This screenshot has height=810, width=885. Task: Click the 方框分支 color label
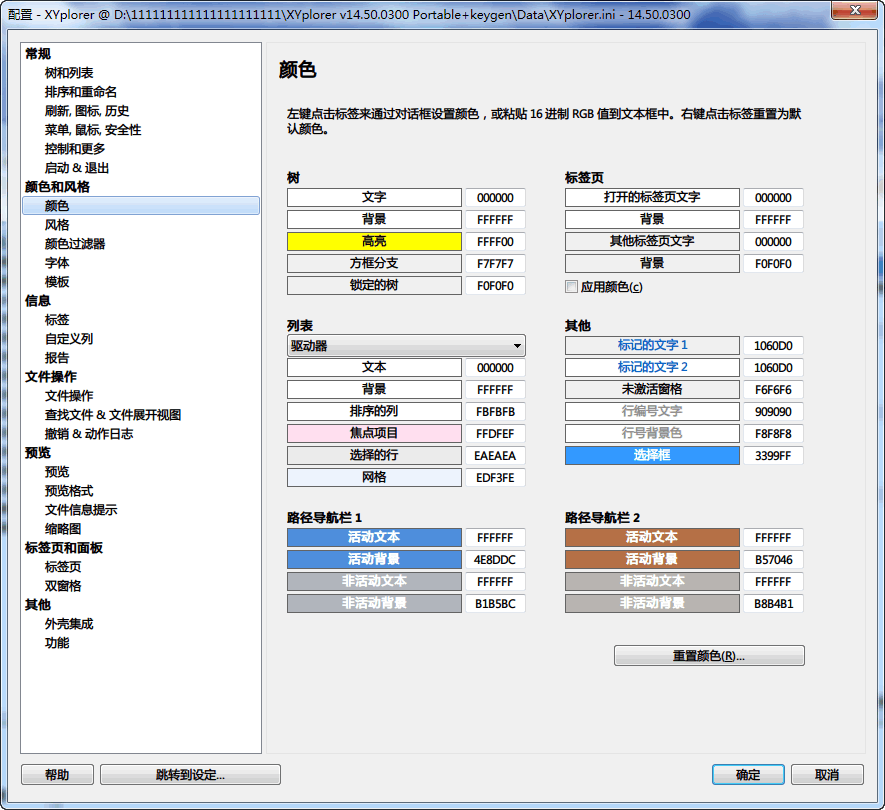374,263
